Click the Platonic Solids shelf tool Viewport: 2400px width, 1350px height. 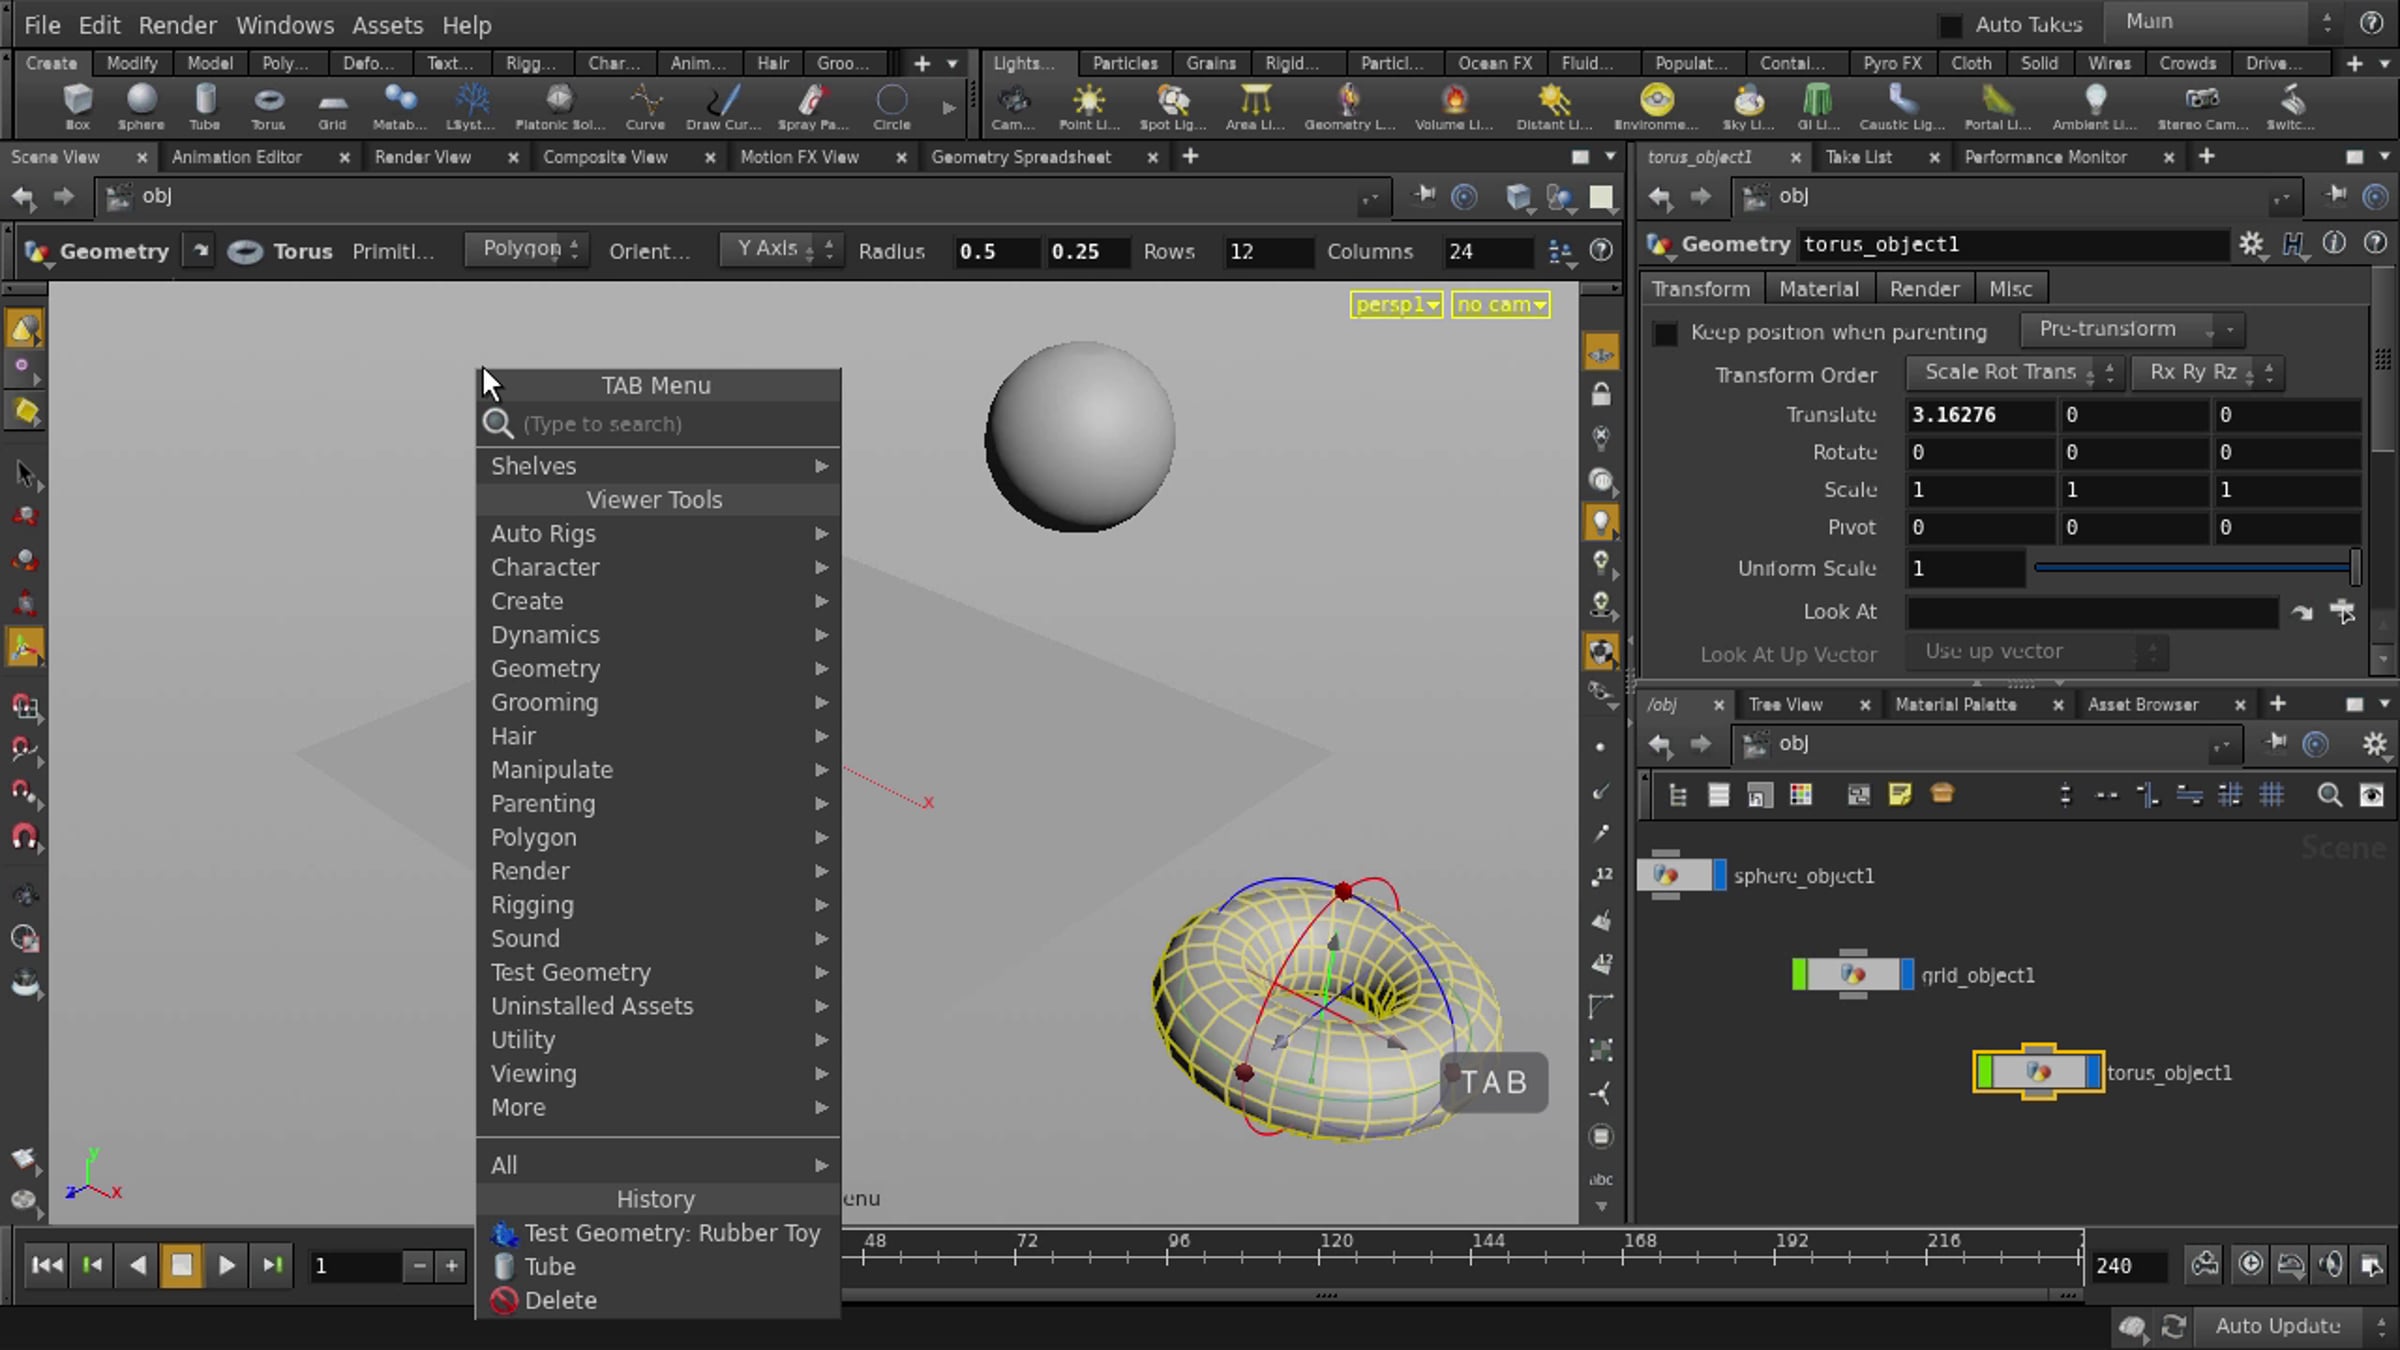(x=560, y=107)
